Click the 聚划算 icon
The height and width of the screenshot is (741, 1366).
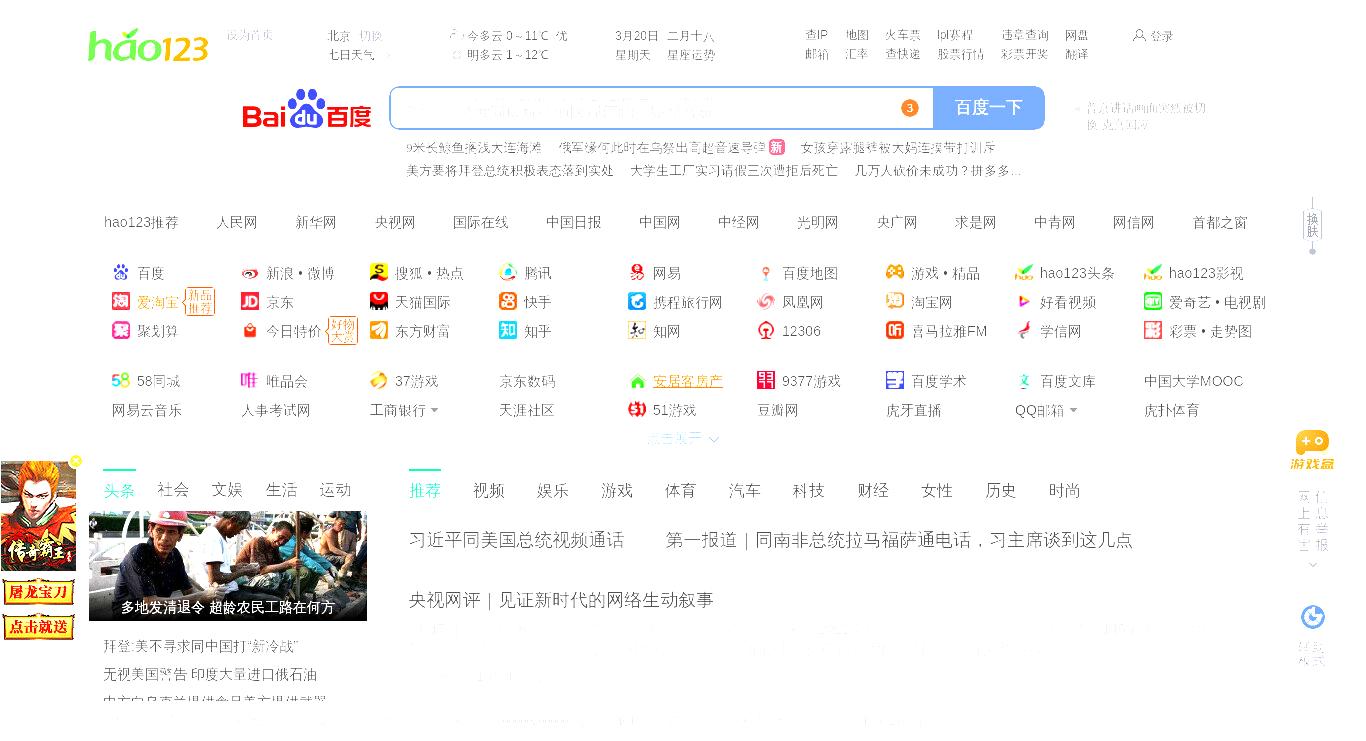pos(121,330)
